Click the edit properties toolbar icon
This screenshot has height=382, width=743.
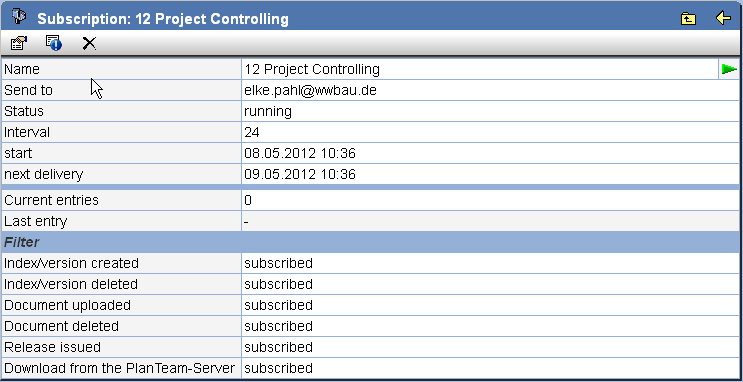pyautogui.click(x=19, y=44)
